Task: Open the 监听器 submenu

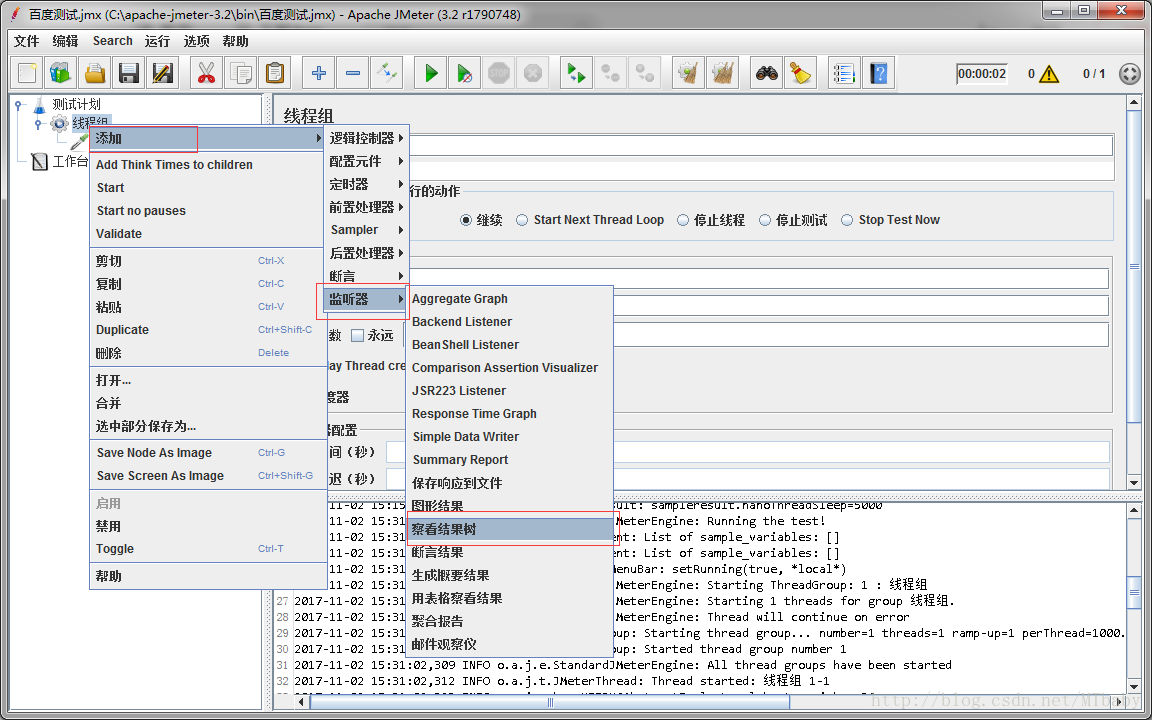Action: [x=366, y=299]
